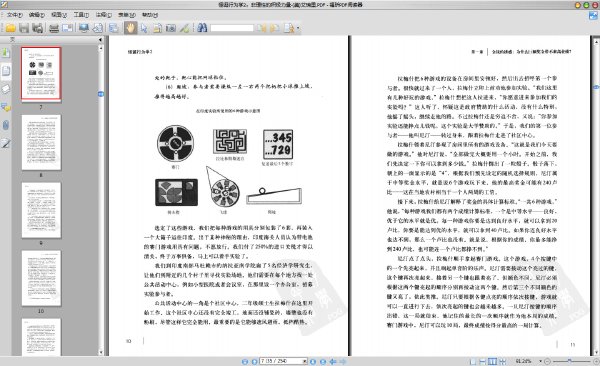Click the Save floppy disk icon
The width and height of the screenshot is (600, 366).
pyautogui.click(x=24, y=28)
